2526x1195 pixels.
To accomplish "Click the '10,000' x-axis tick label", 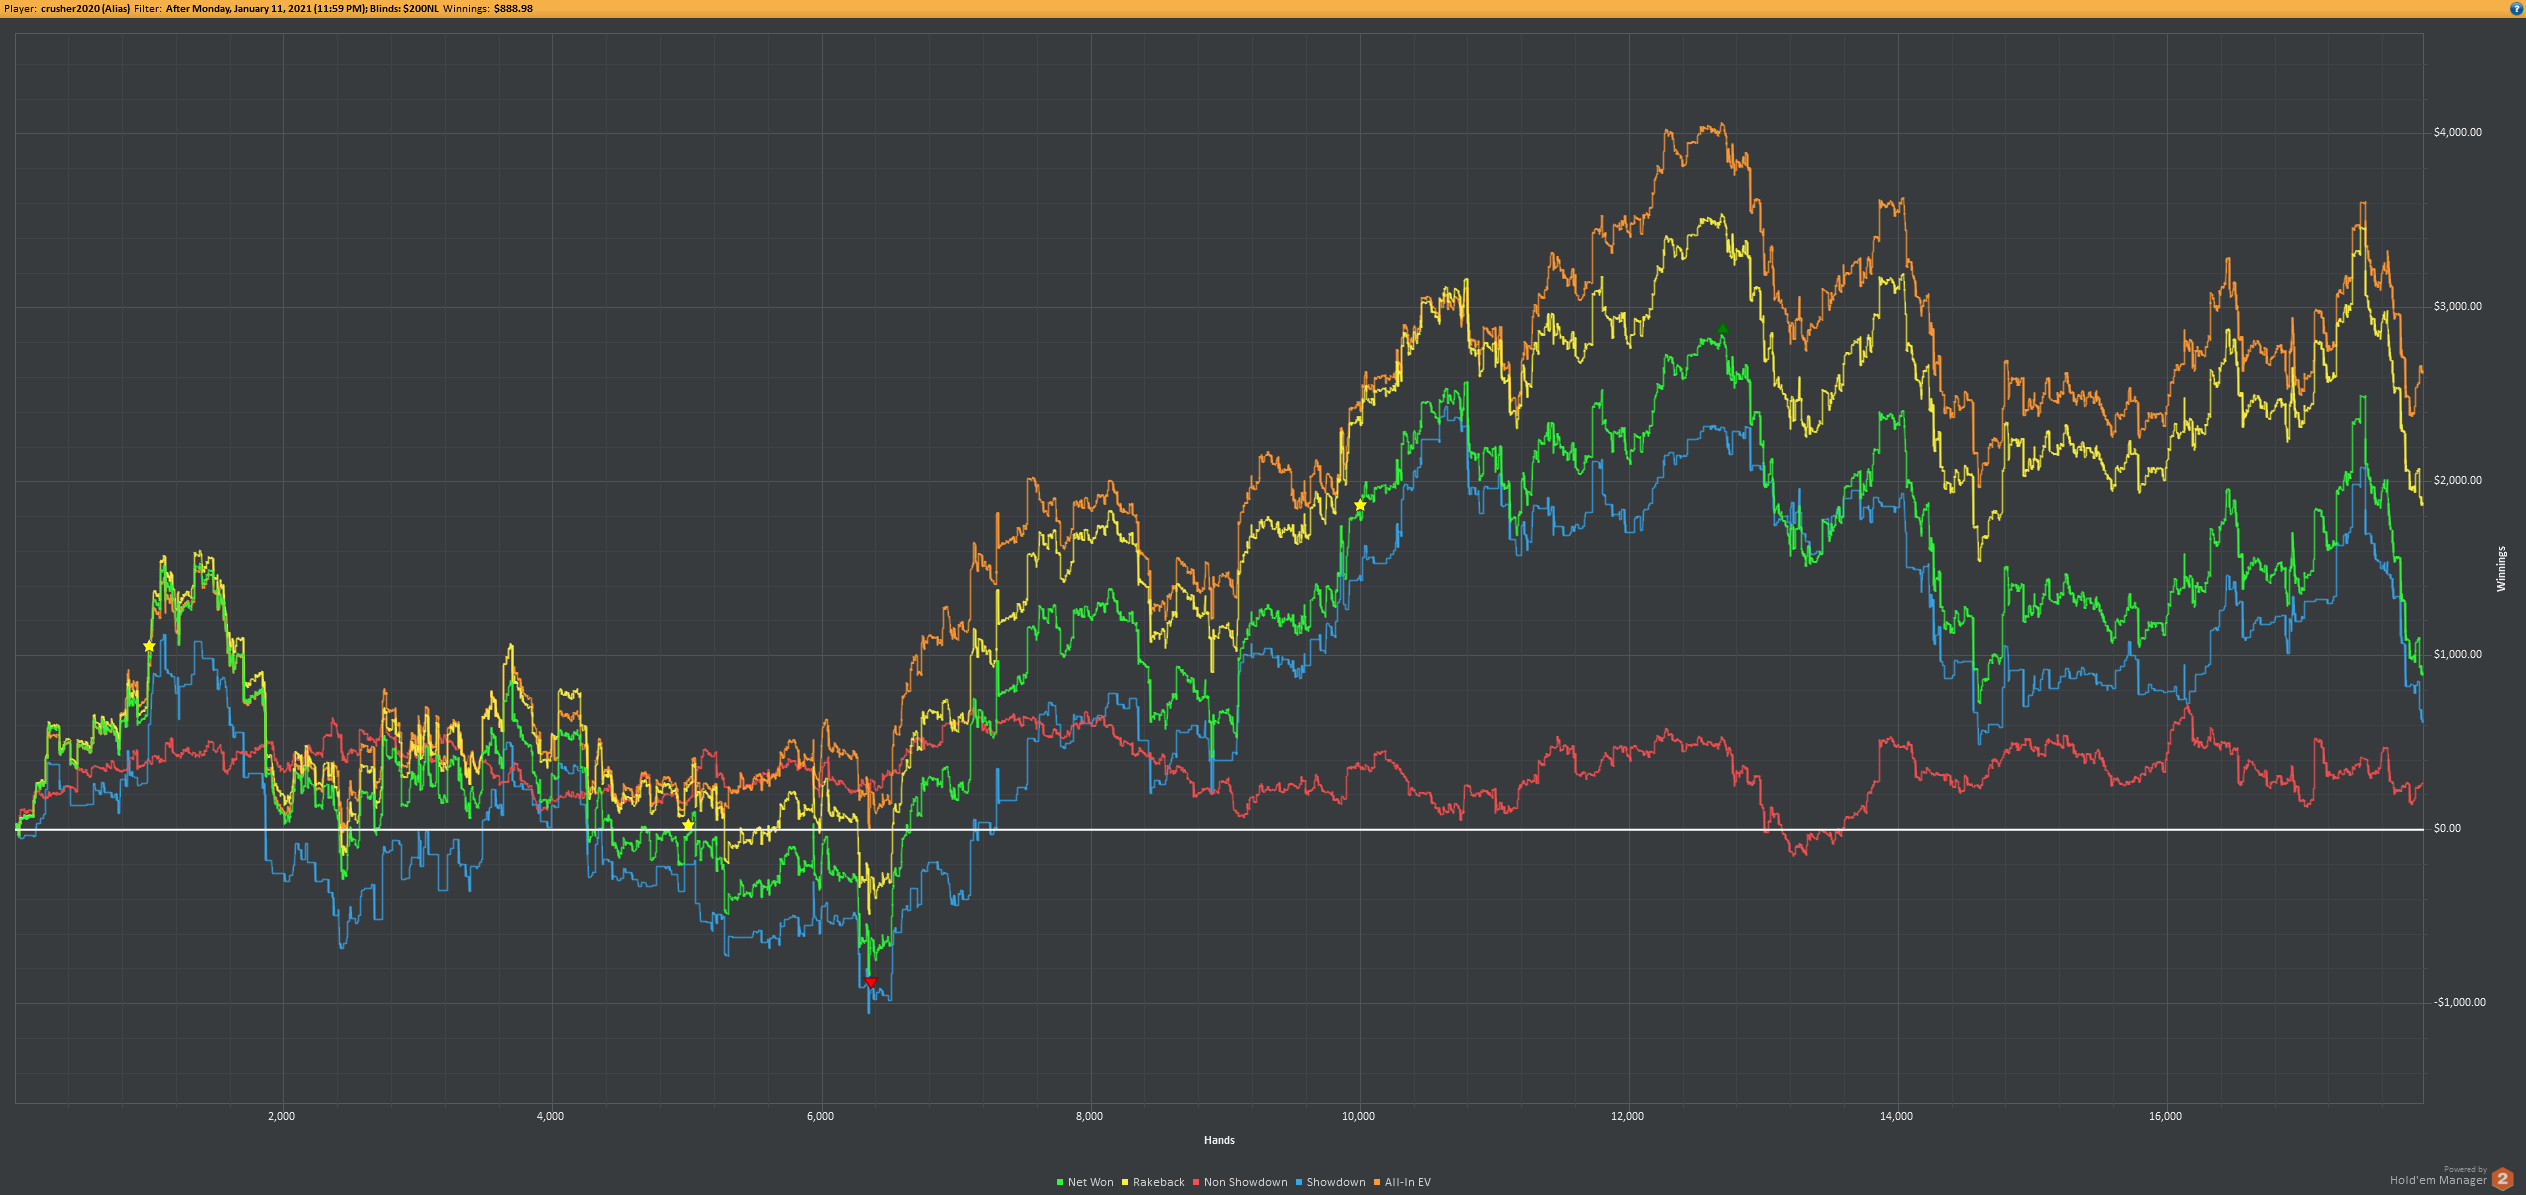I will click(1358, 1116).
